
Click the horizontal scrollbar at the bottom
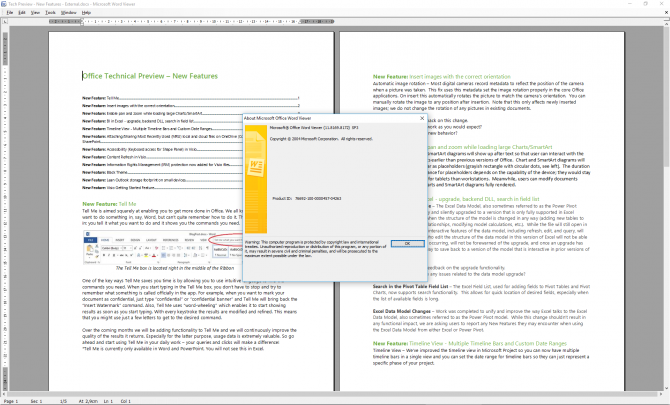click(x=333, y=394)
